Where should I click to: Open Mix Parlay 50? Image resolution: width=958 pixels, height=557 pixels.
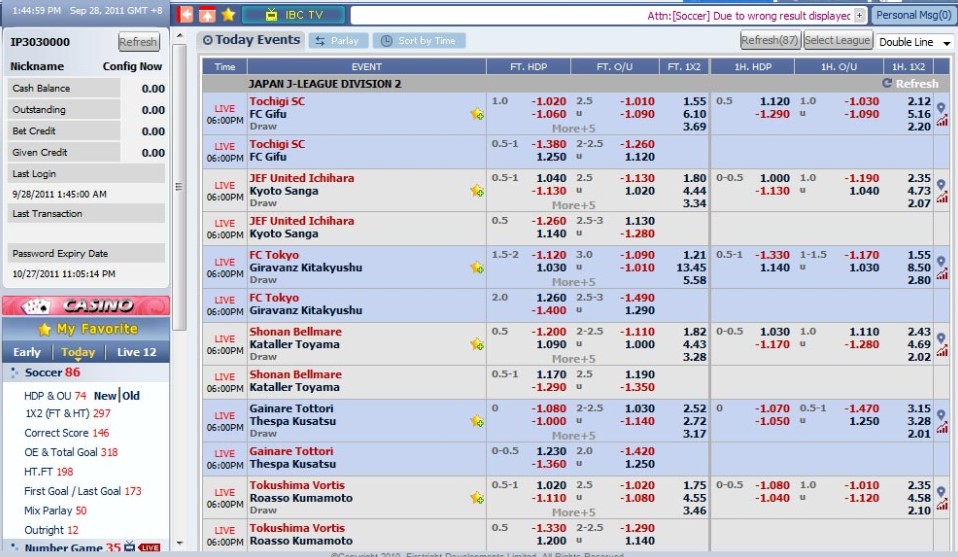tap(55, 511)
